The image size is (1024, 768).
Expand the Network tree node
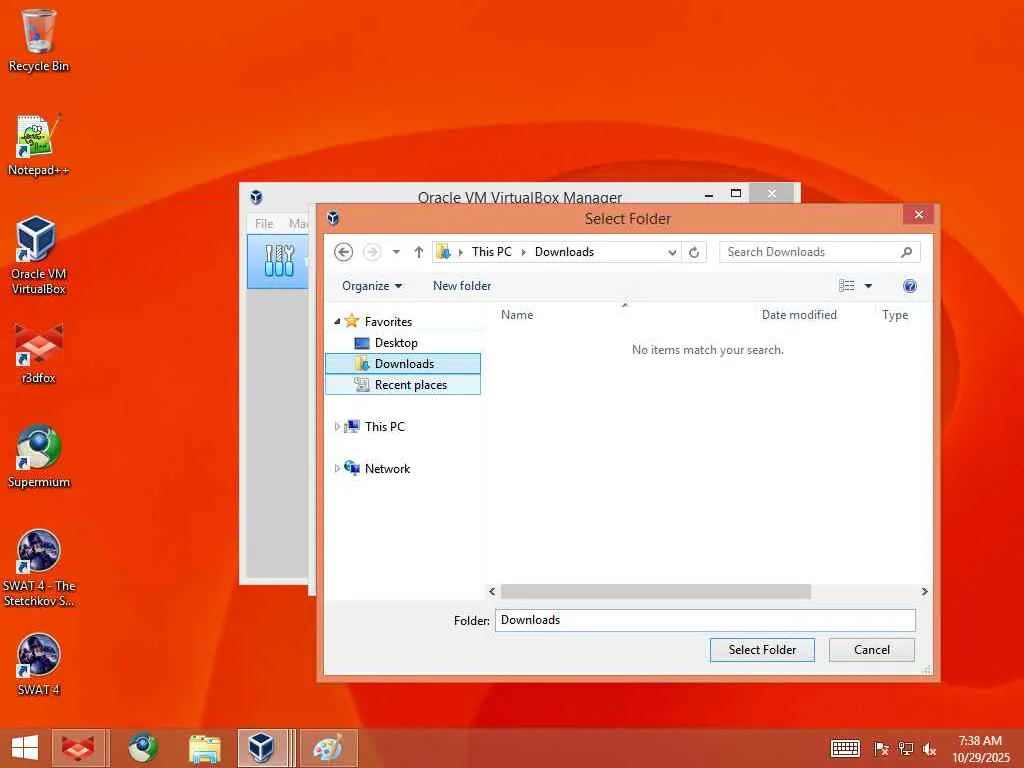[x=337, y=468]
